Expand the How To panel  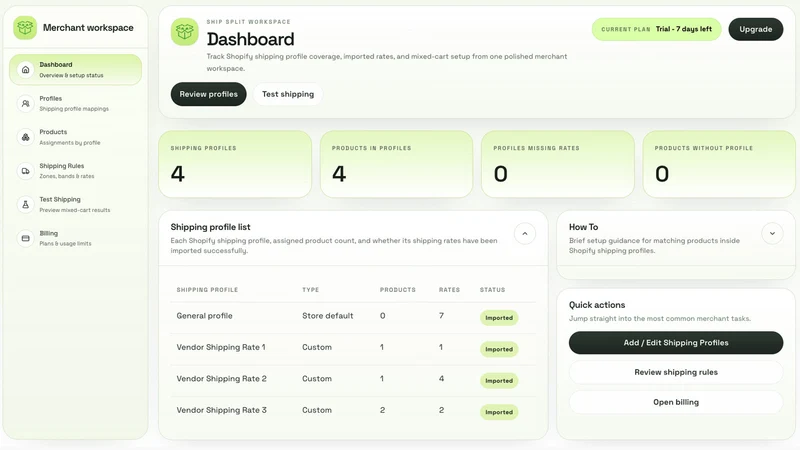[x=772, y=234]
